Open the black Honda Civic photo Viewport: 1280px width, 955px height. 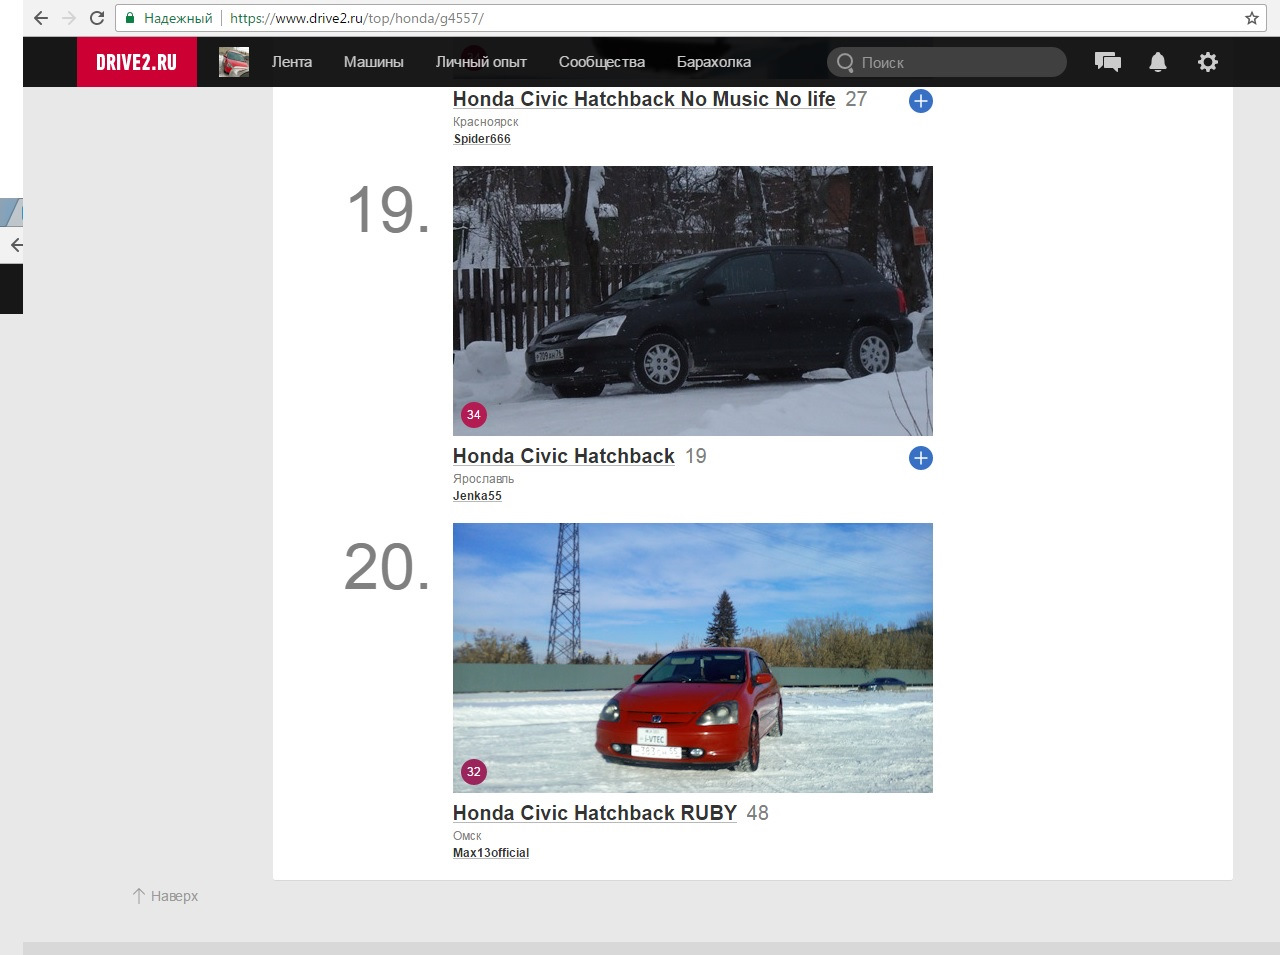[693, 301]
